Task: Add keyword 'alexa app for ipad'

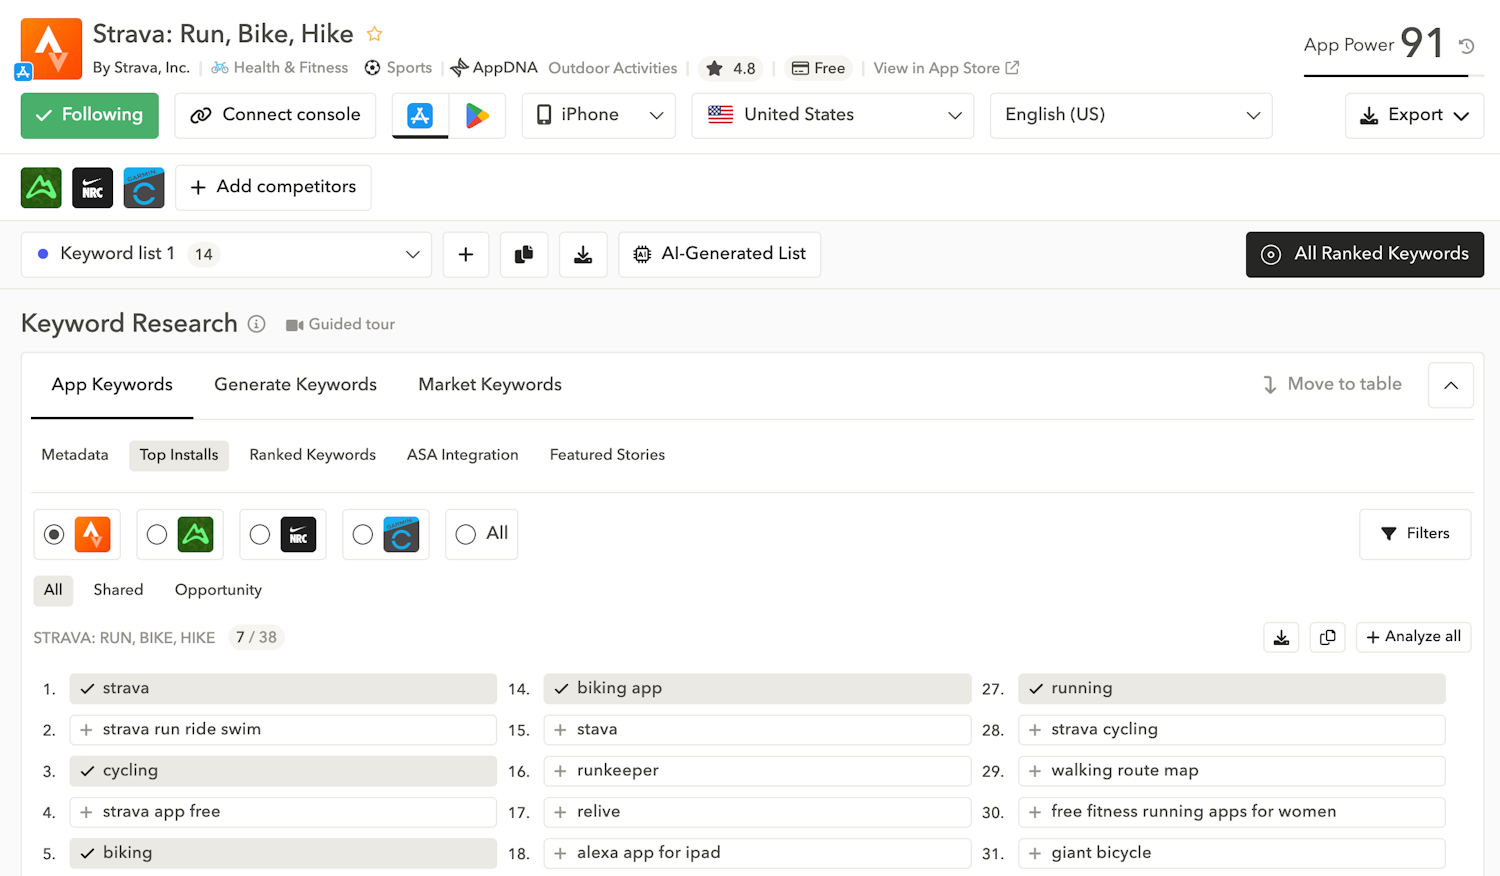Action: pos(757,853)
